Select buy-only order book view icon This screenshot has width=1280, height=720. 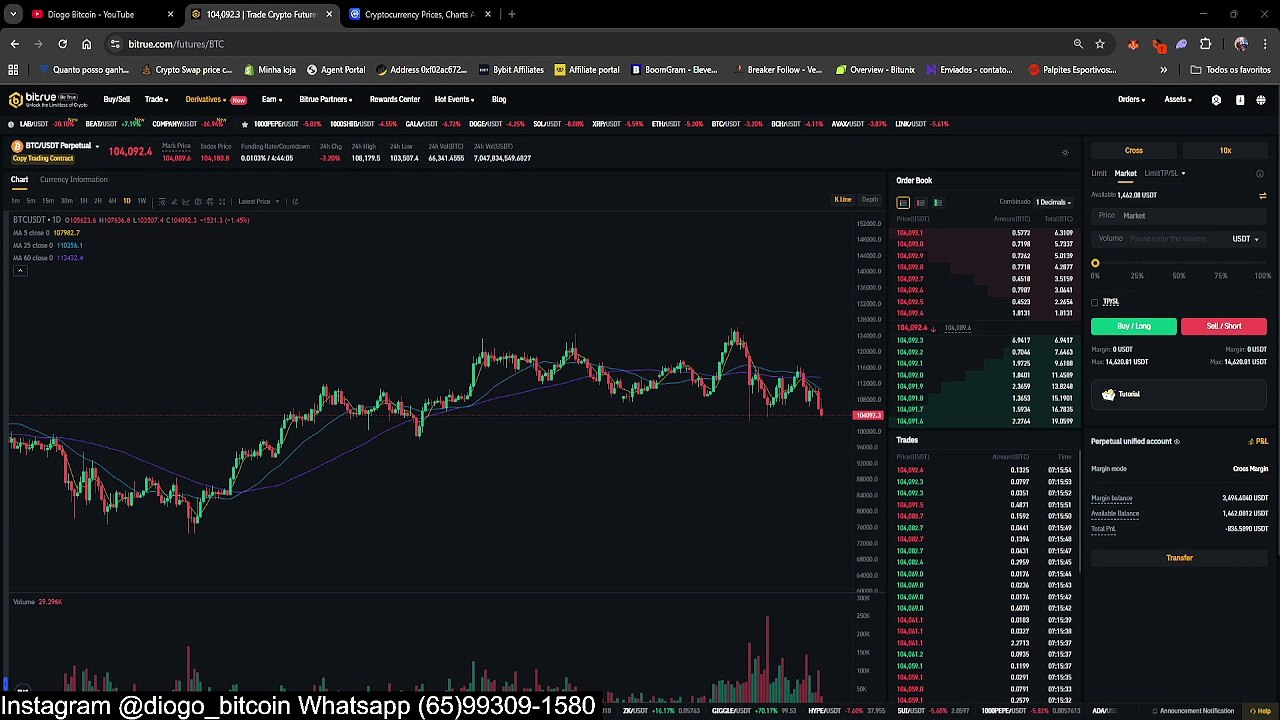[x=937, y=202]
